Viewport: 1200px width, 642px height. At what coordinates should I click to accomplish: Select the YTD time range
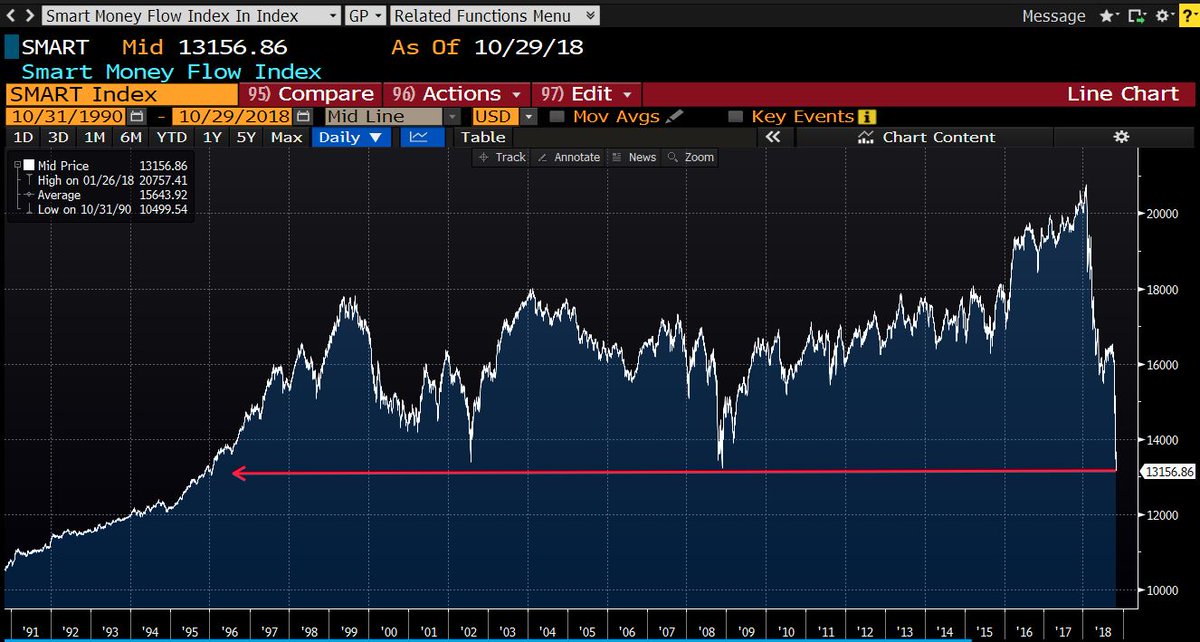[x=172, y=137]
